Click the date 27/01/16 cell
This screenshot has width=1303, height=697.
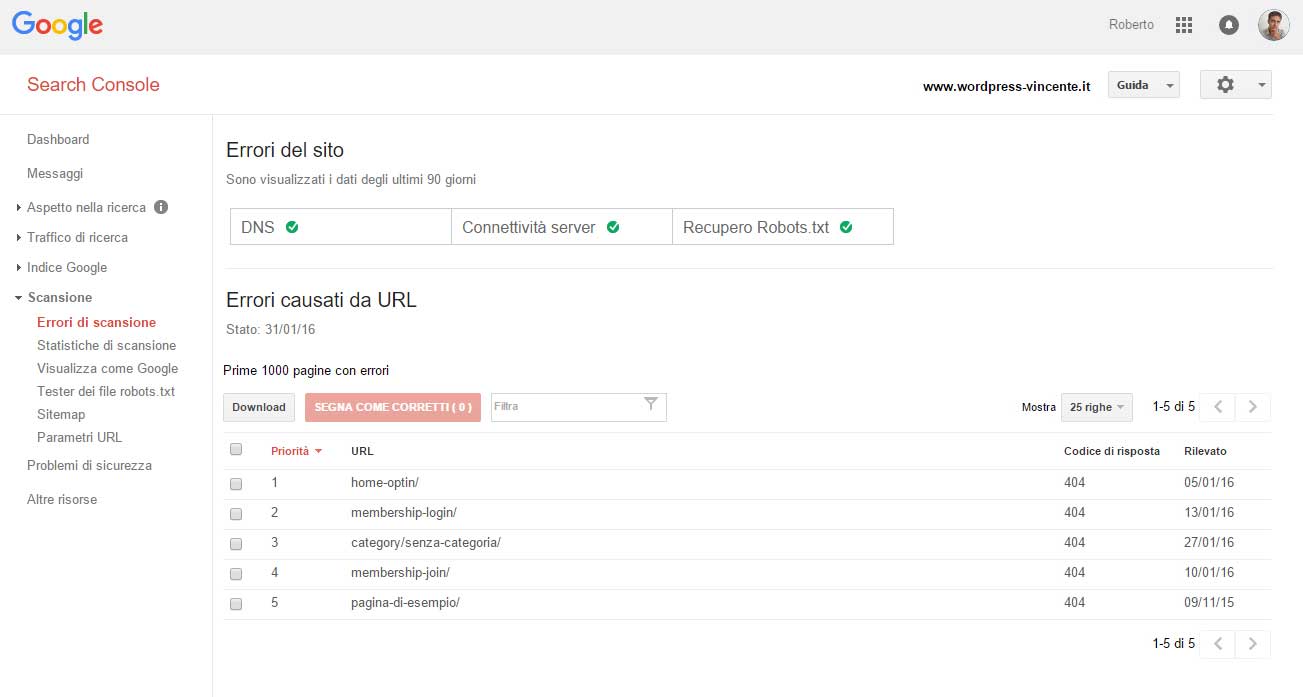tap(1209, 543)
